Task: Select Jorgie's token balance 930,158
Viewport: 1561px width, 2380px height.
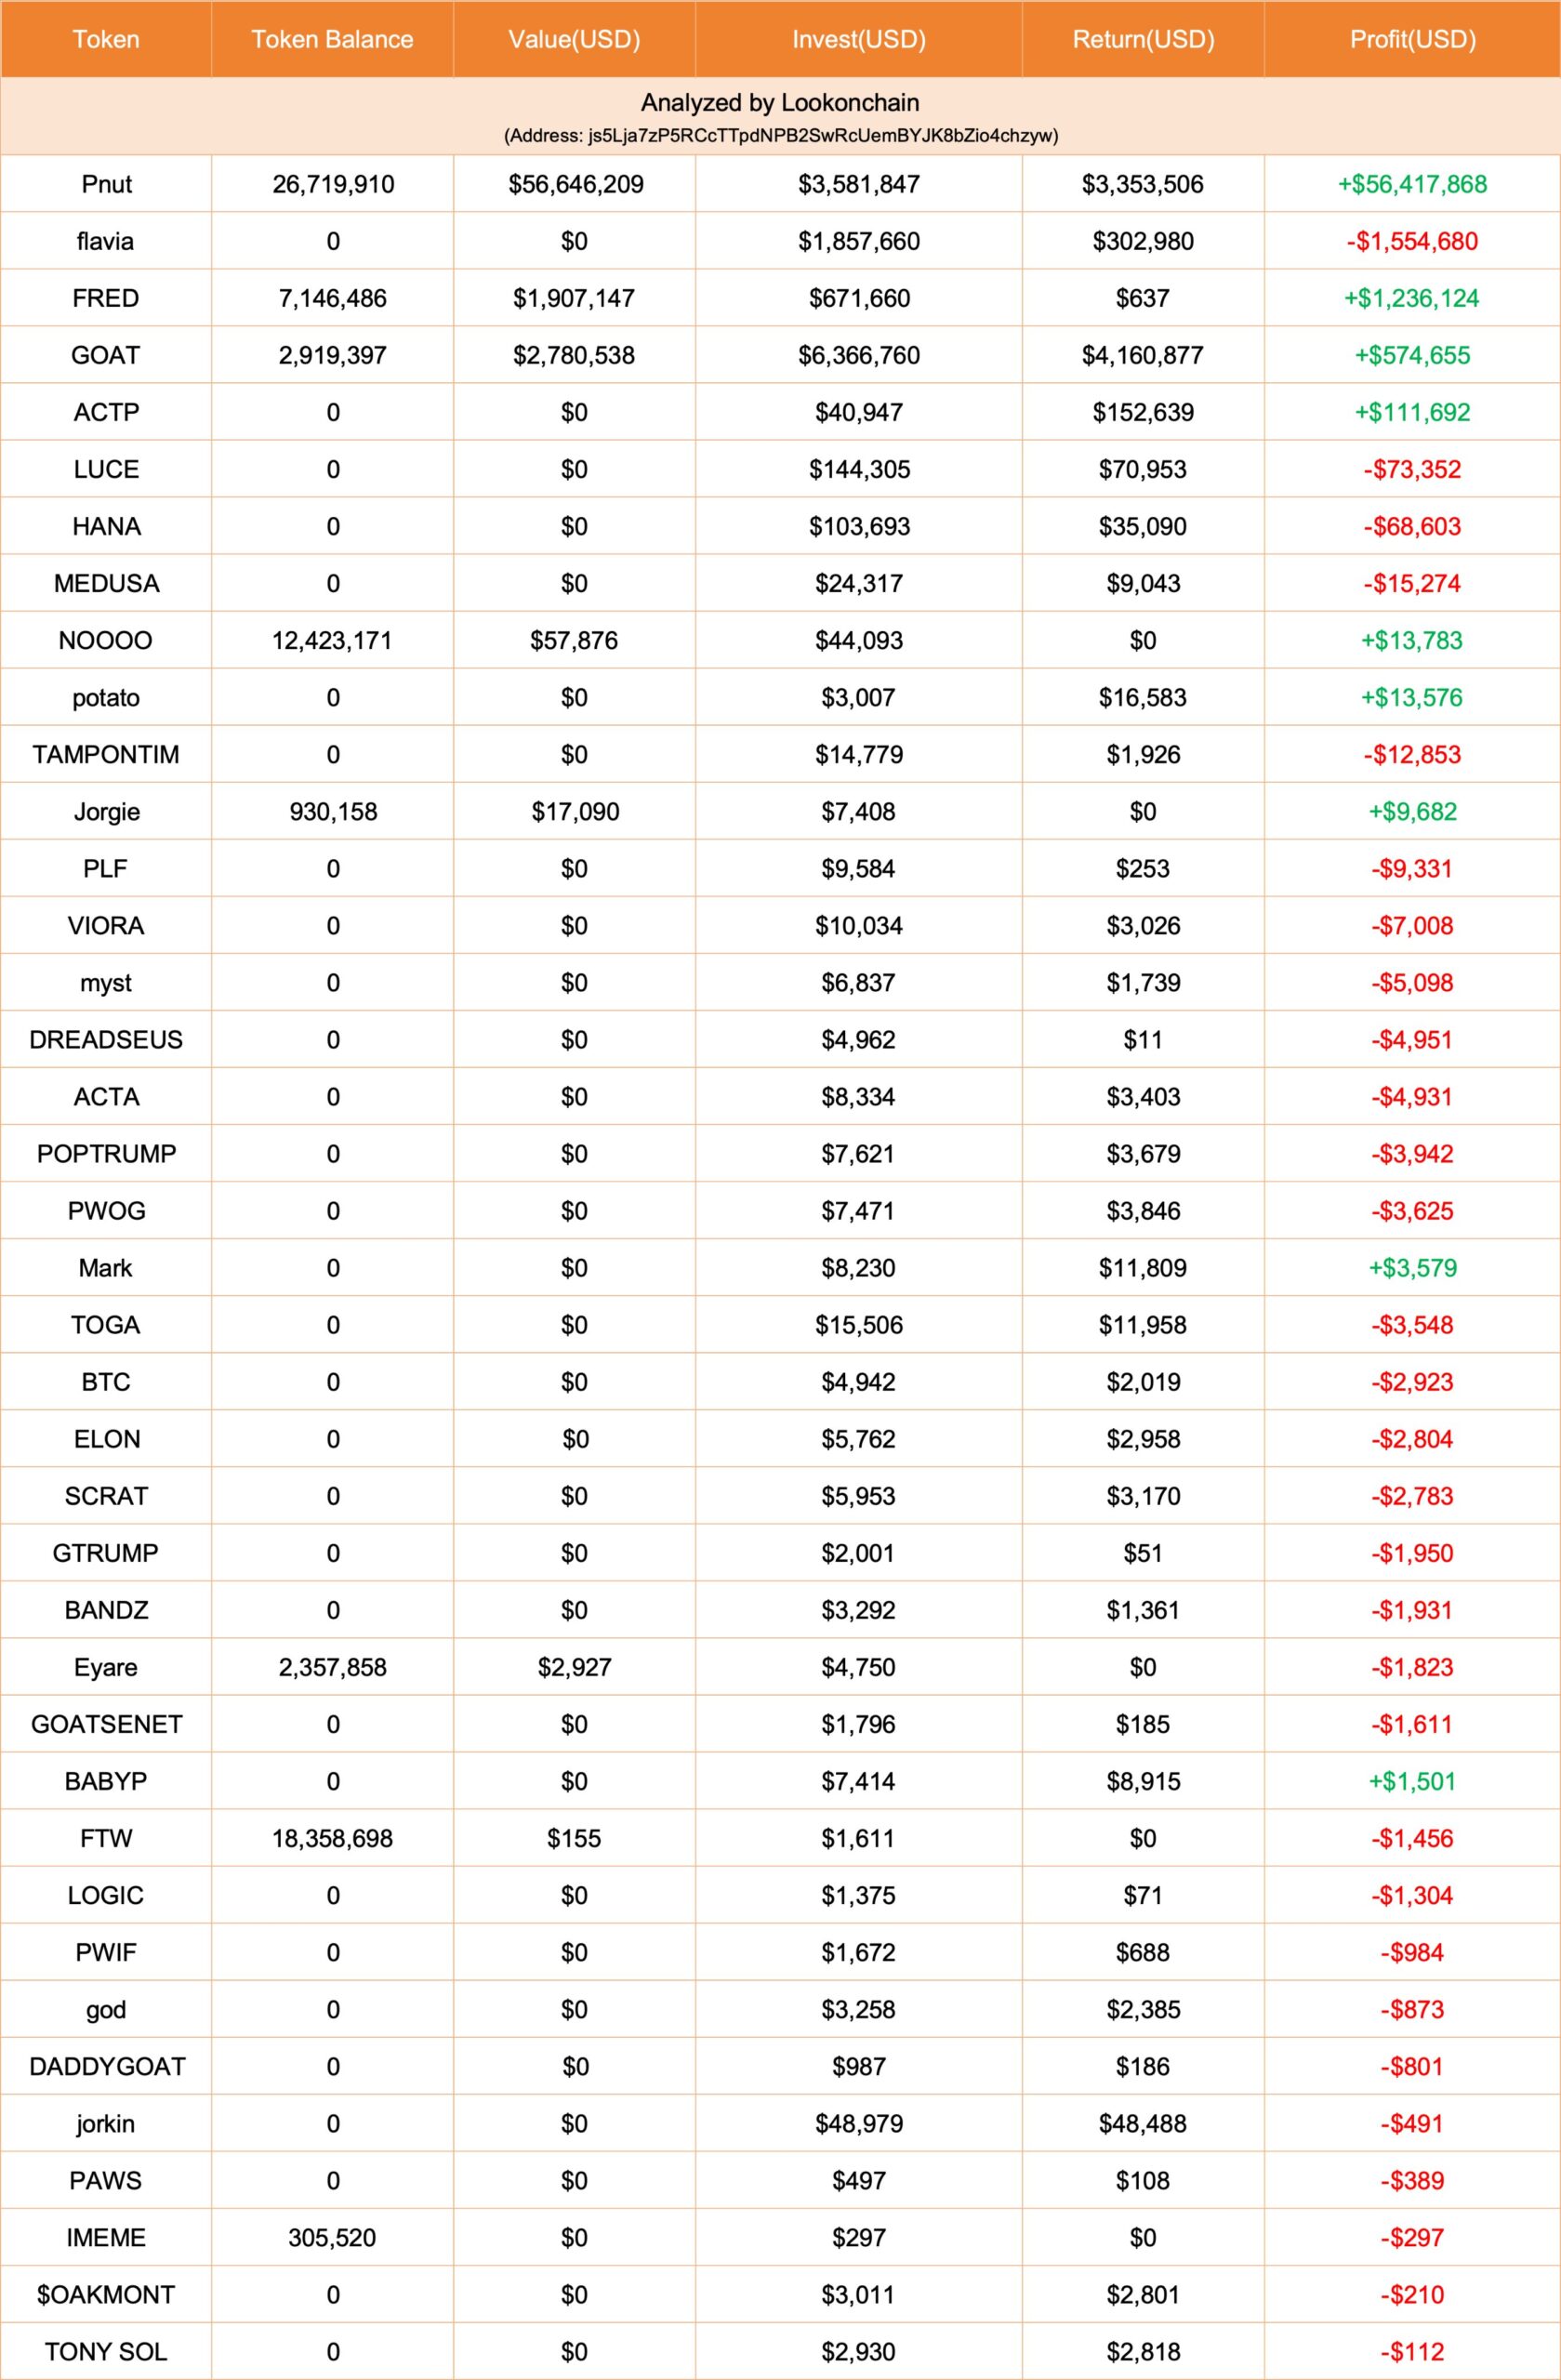Action: 332,811
